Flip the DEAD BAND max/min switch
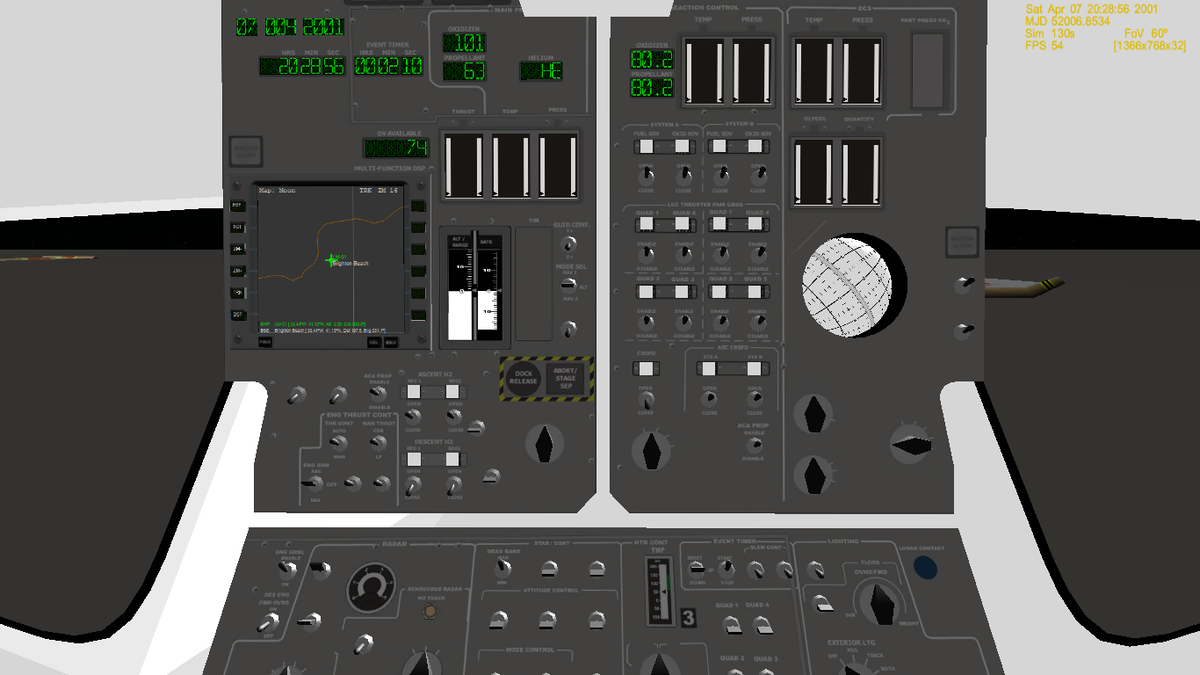The image size is (1200, 675). (x=502, y=568)
